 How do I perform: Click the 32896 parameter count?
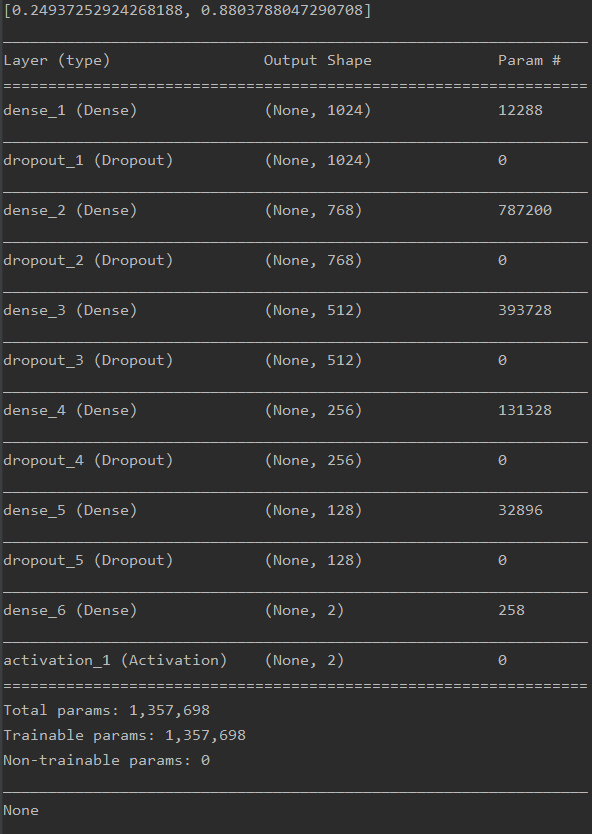(x=521, y=510)
